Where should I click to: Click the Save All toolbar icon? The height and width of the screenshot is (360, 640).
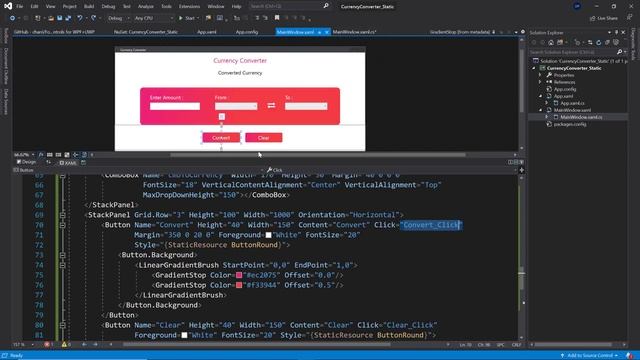point(68,18)
